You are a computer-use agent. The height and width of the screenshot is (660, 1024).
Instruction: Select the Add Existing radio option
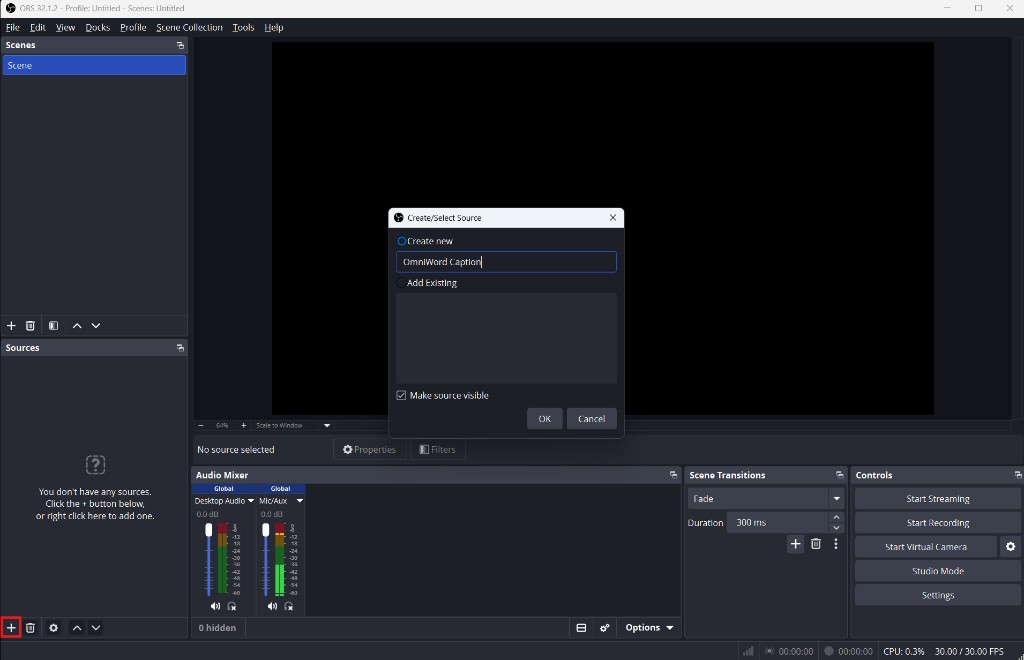coord(402,283)
